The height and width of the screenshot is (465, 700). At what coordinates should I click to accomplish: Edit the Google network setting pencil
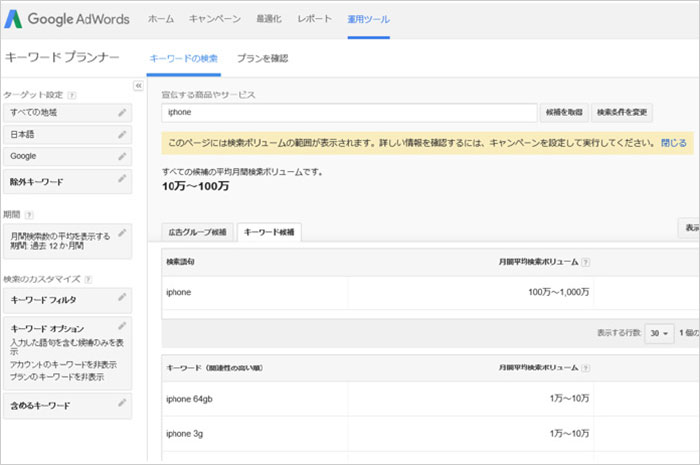point(121,156)
